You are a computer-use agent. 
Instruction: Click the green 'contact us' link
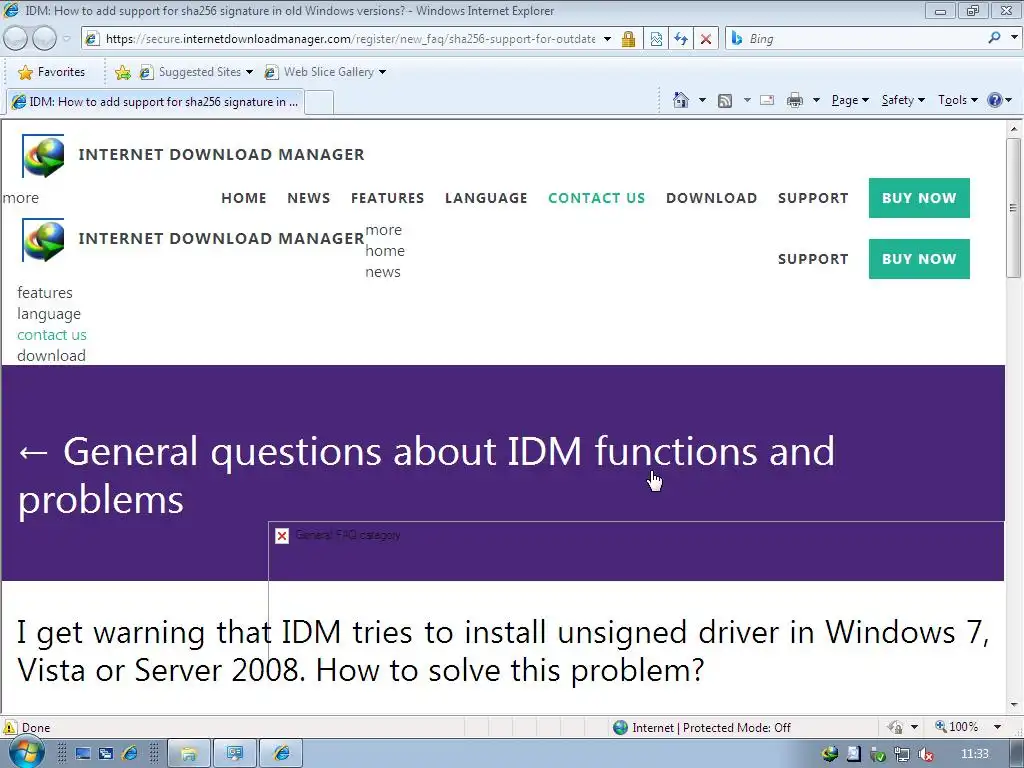pyautogui.click(x=52, y=335)
